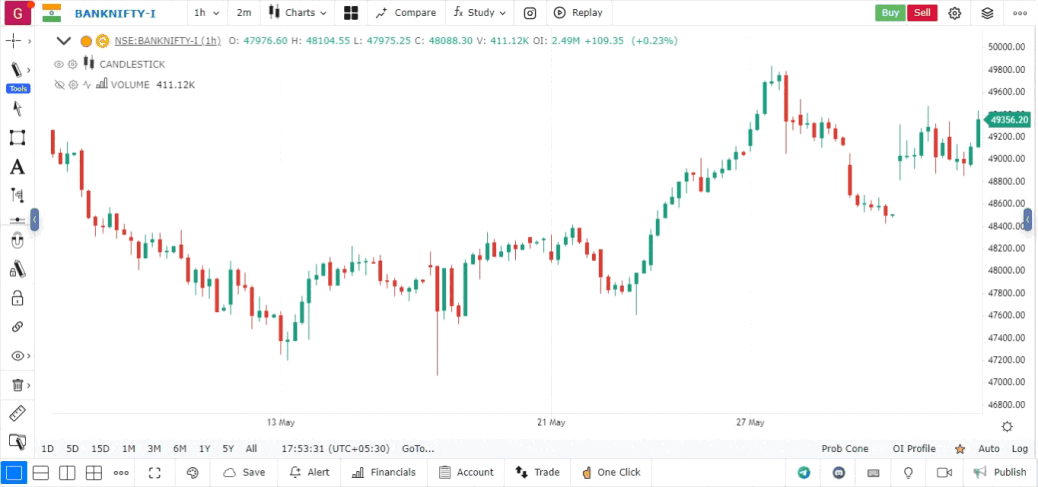Select the 3M range tab
Viewport: 1038px width, 487px height.
[153, 449]
